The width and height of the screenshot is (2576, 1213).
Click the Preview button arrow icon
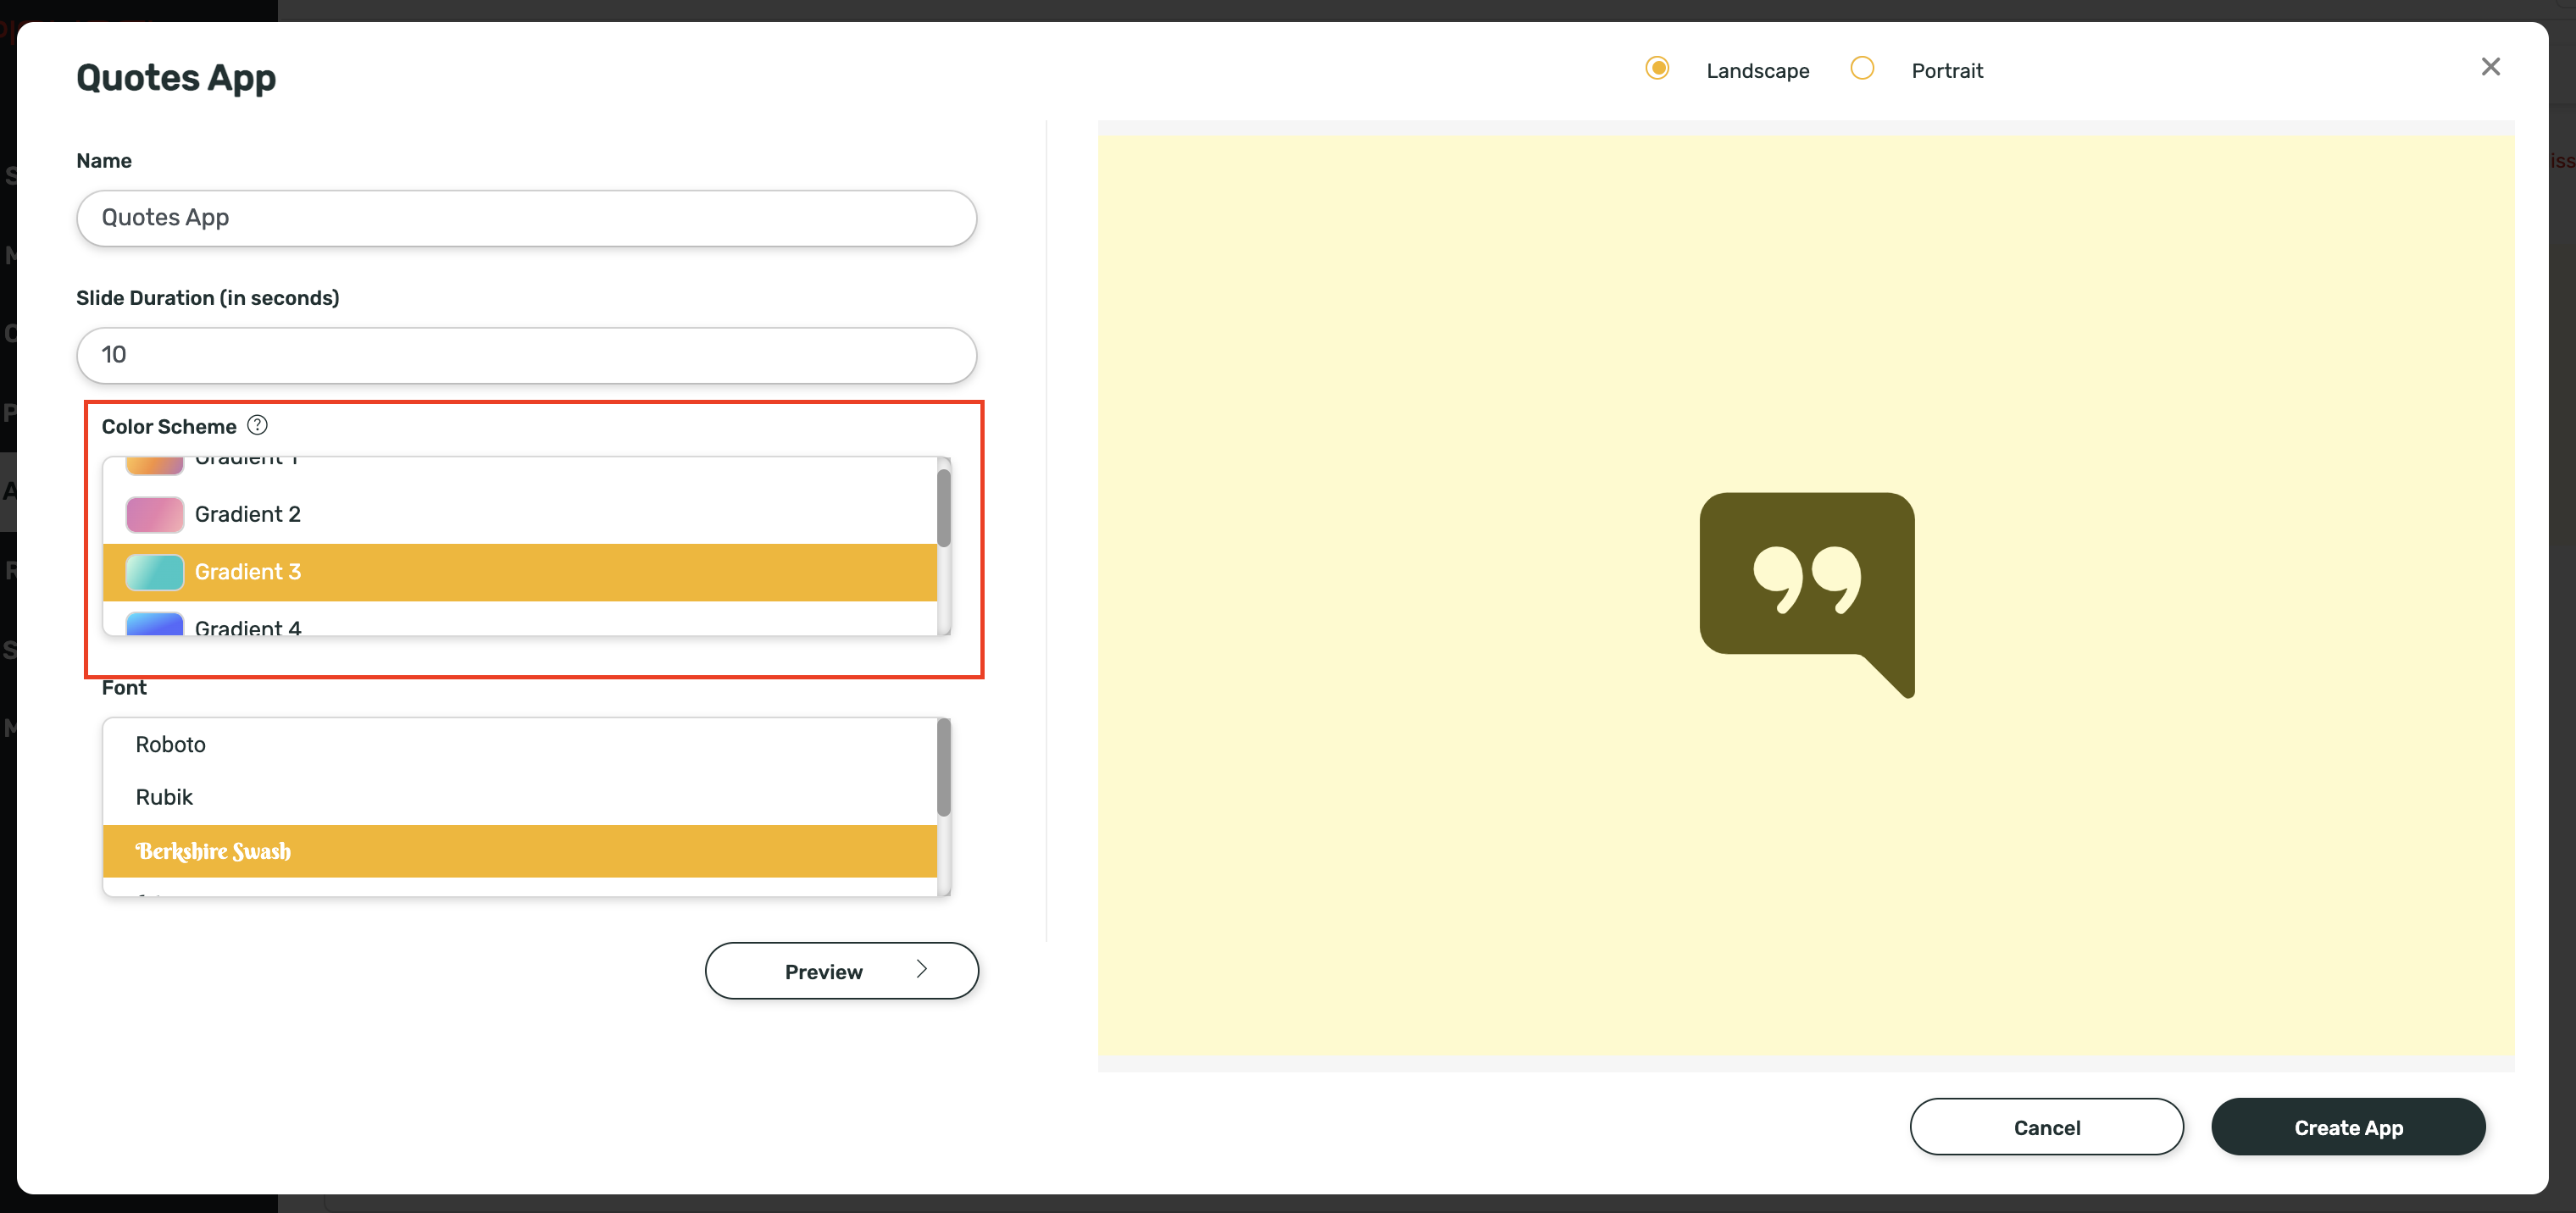(x=922, y=969)
